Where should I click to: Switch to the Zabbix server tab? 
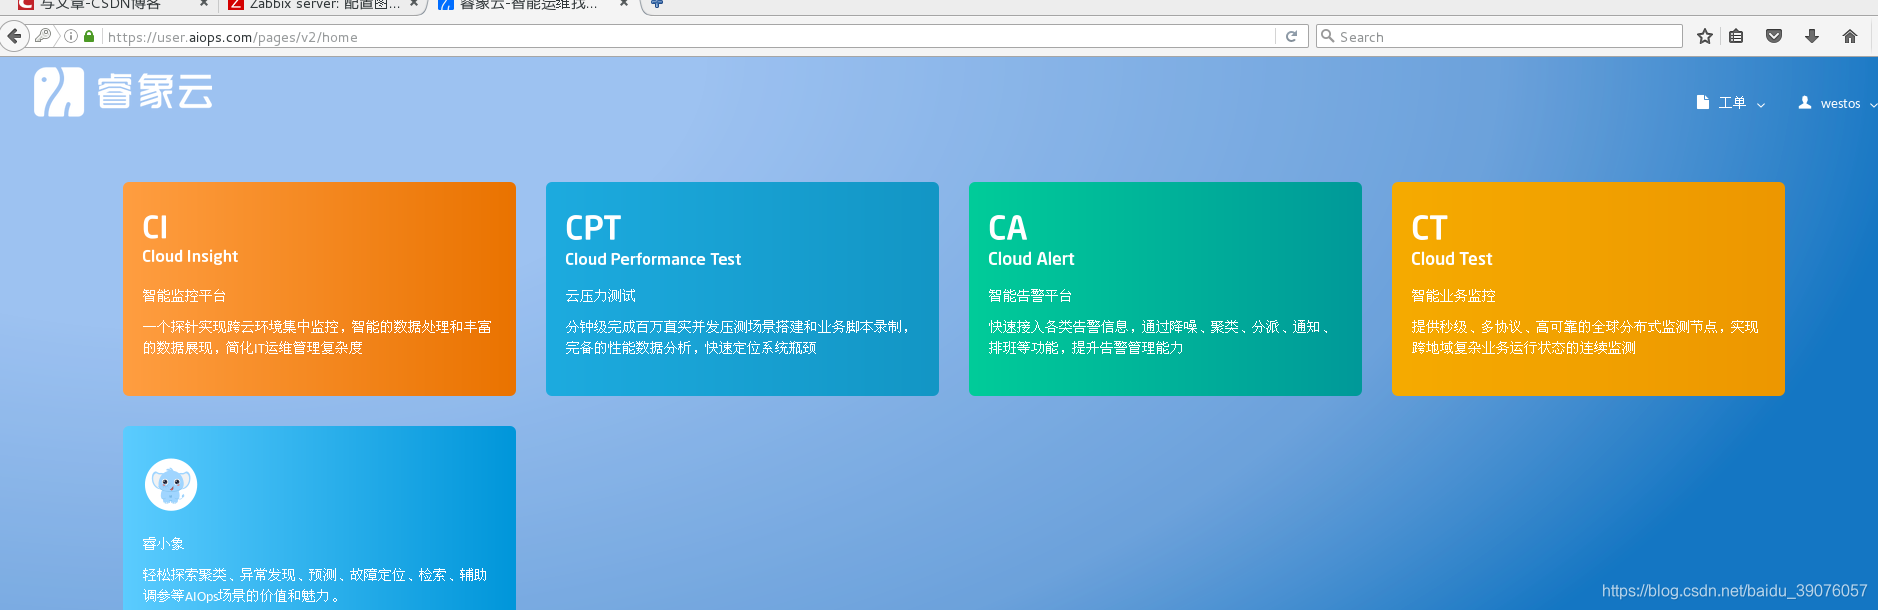(x=323, y=4)
